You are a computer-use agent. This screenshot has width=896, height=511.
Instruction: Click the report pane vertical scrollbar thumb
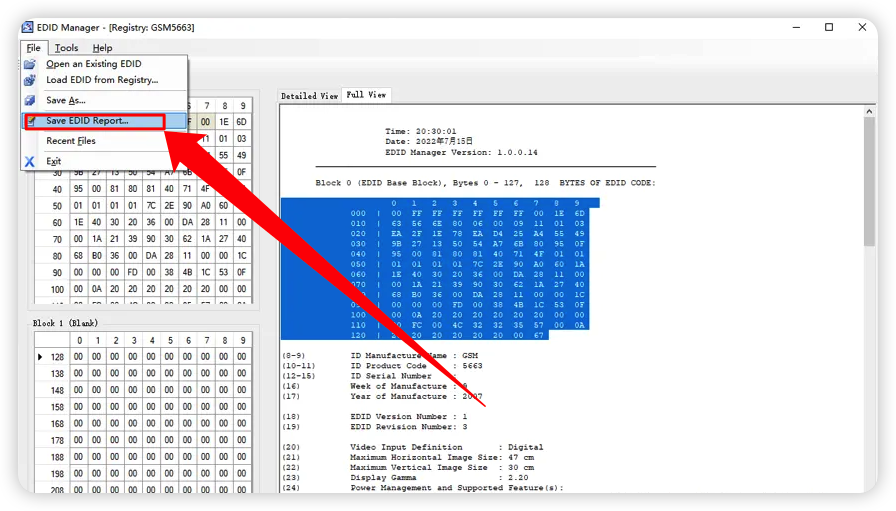coord(869,182)
